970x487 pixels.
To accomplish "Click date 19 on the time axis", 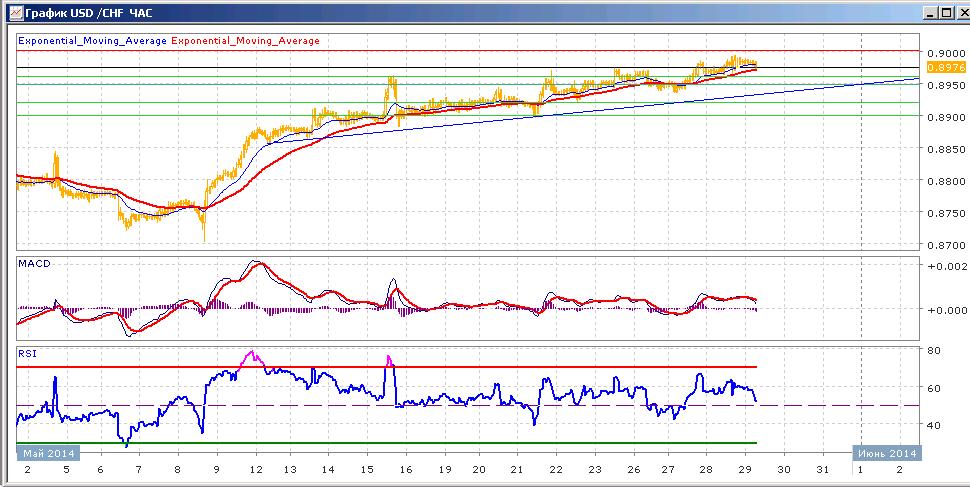I will pyautogui.click(x=443, y=470).
